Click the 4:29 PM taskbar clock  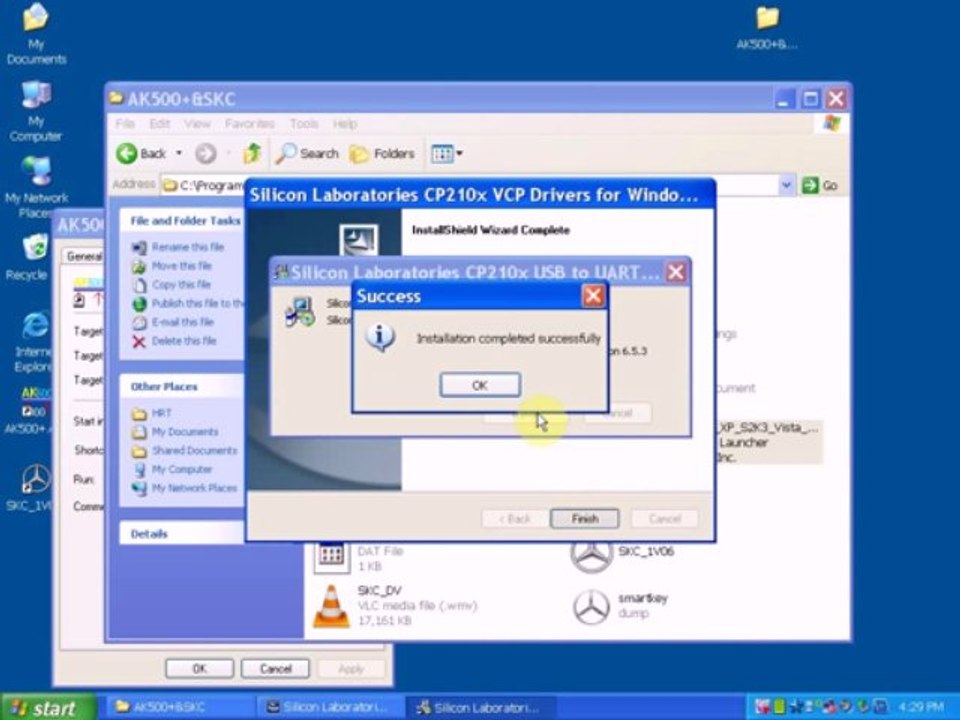[x=921, y=708]
